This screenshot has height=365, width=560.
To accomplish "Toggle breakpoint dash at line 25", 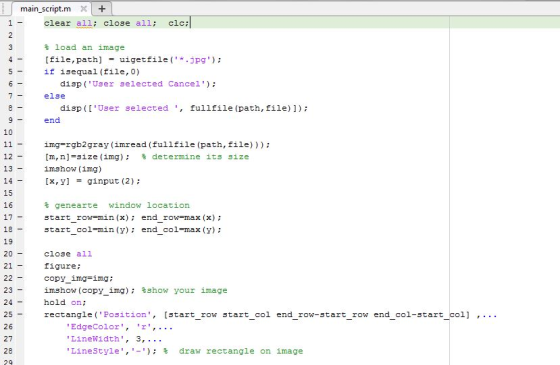I will click(x=20, y=314).
